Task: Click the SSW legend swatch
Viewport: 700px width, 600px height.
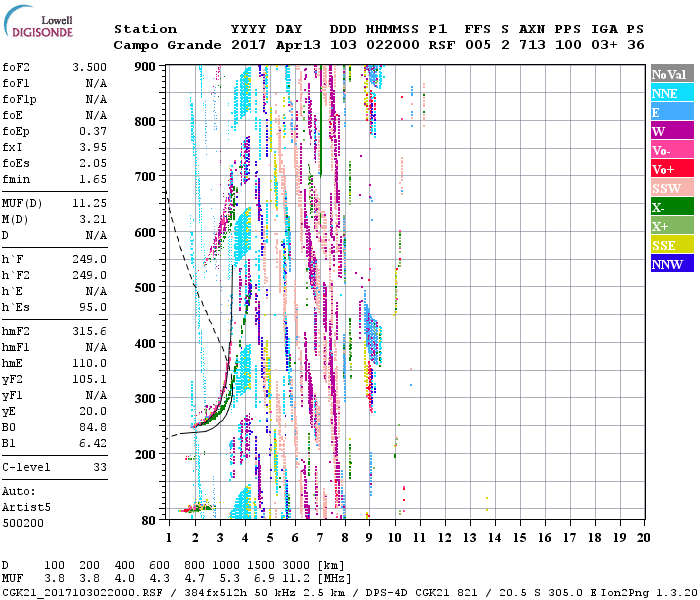Action: click(x=671, y=188)
